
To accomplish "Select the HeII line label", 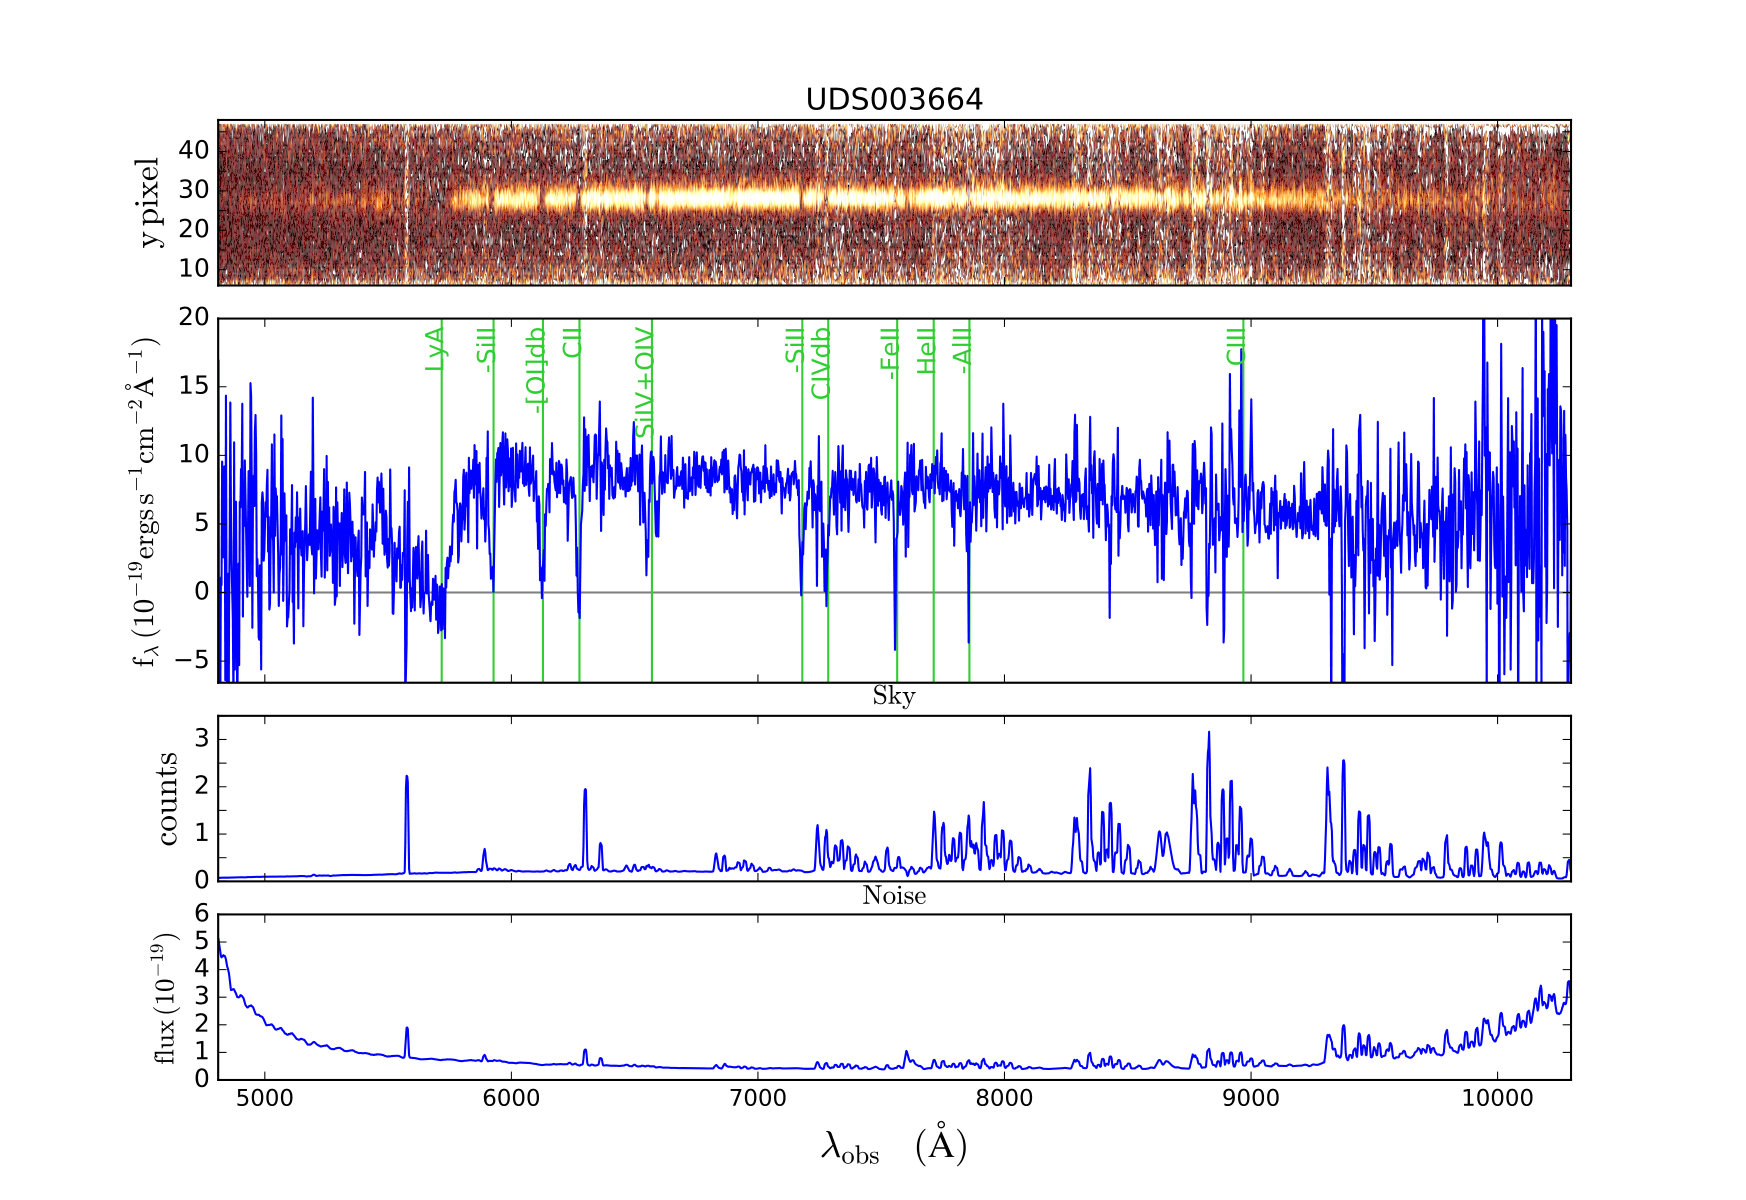I will point(926,350).
